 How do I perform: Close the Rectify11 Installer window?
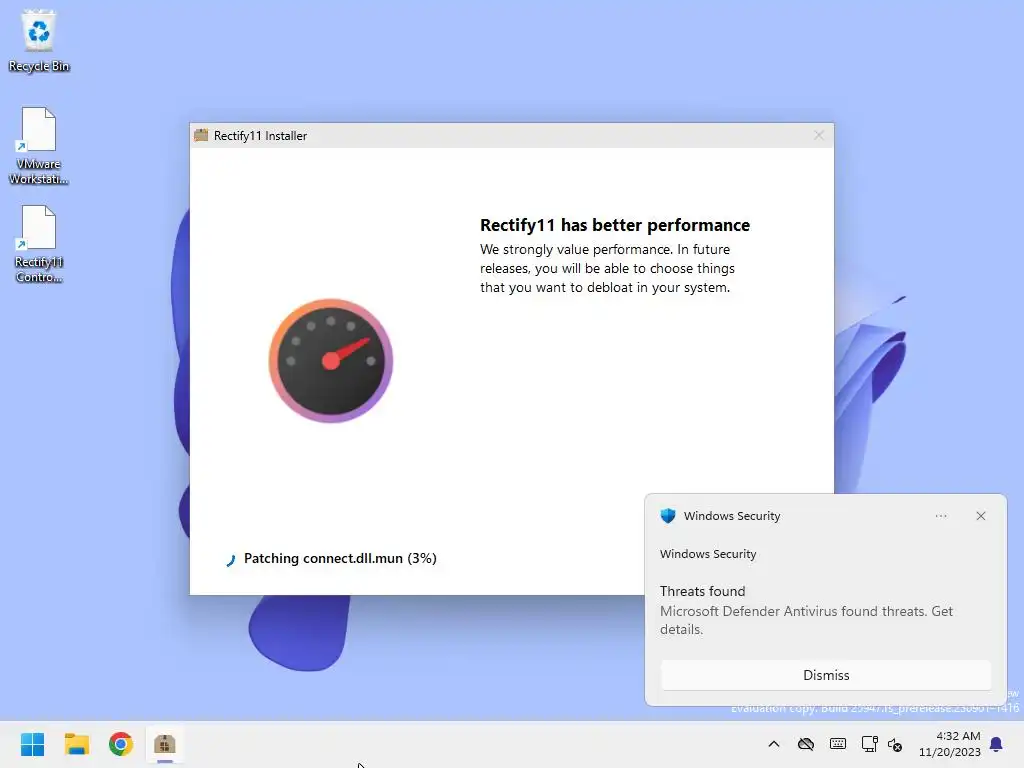pos(819,135)
